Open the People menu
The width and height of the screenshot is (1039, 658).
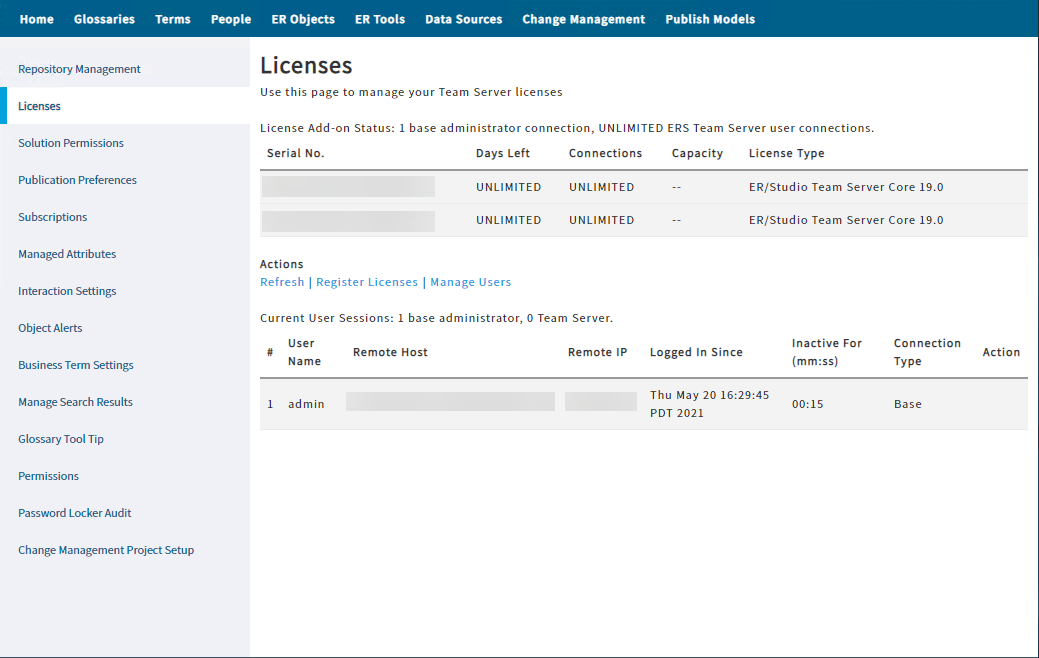pos(231,19)
